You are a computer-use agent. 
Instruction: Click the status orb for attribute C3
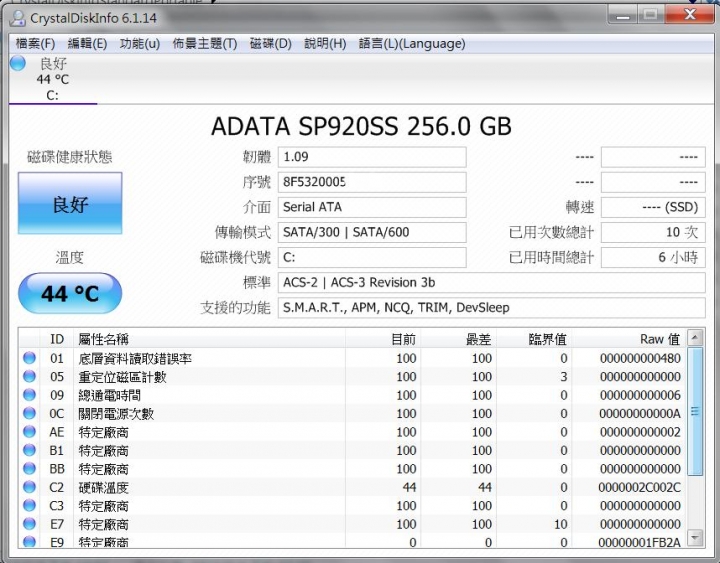(x=29, y=505)
